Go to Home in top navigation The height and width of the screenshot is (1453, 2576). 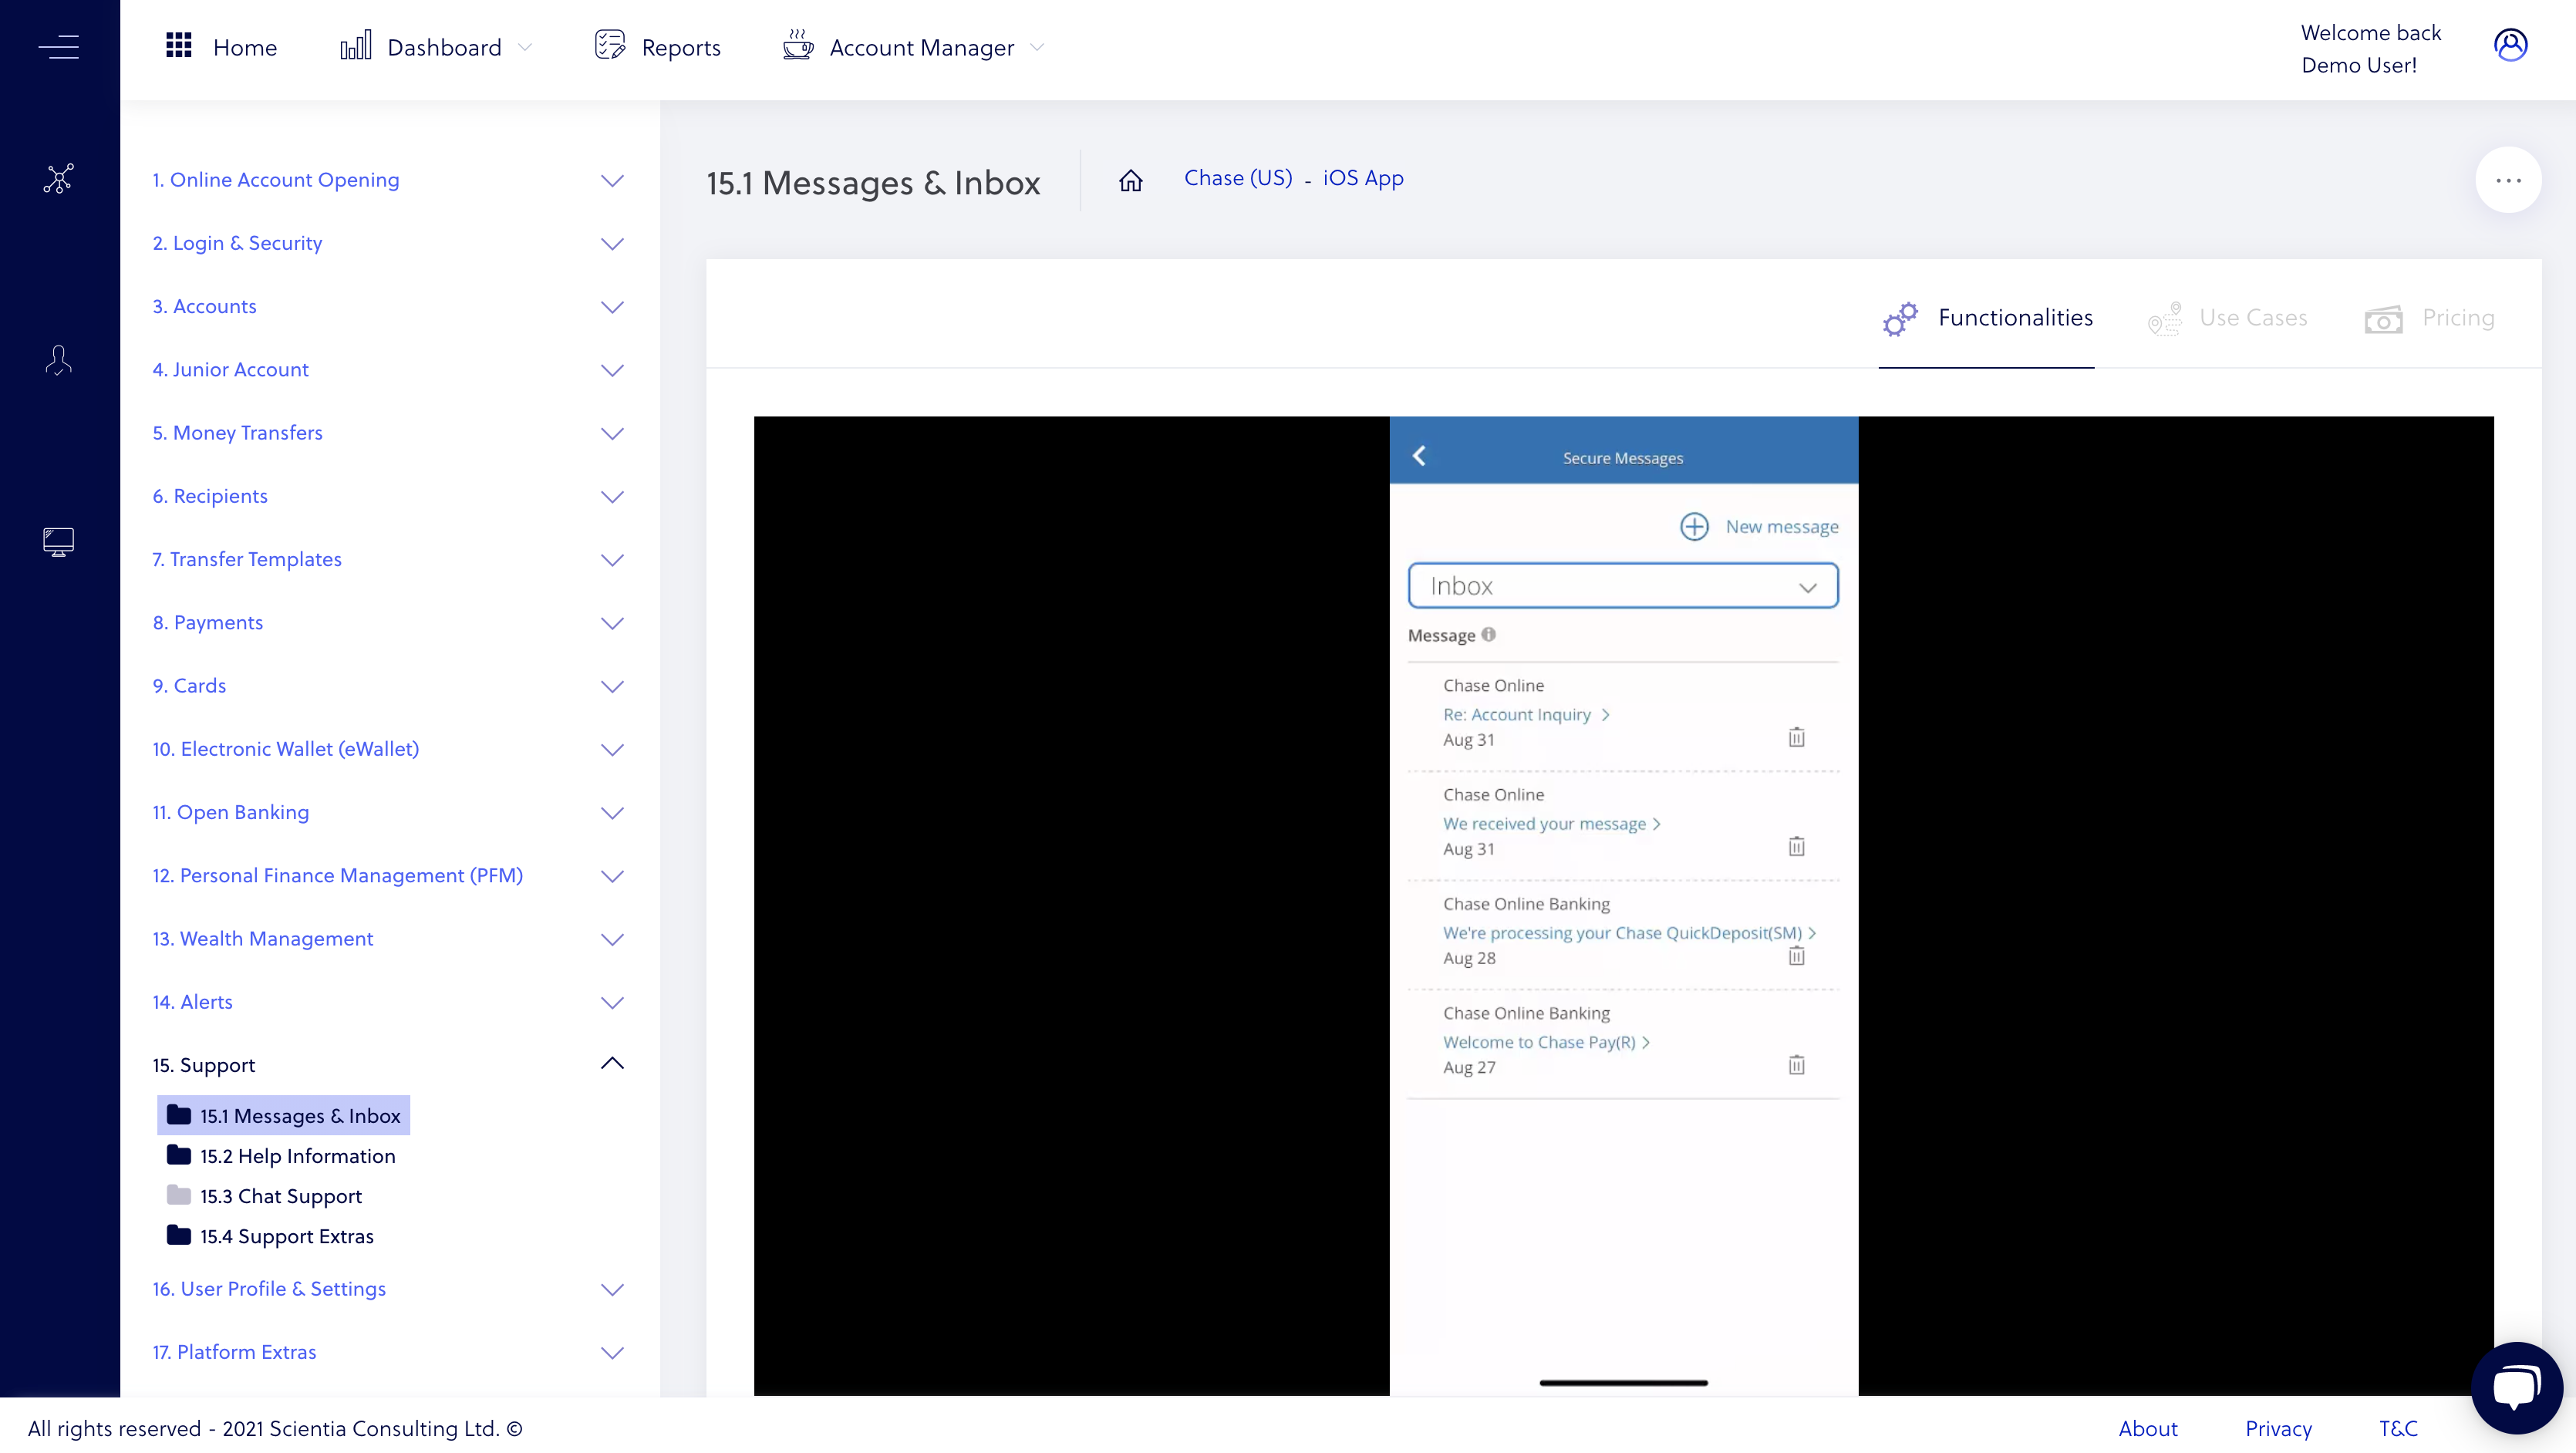pyautogui.click(x=245, y=47)
